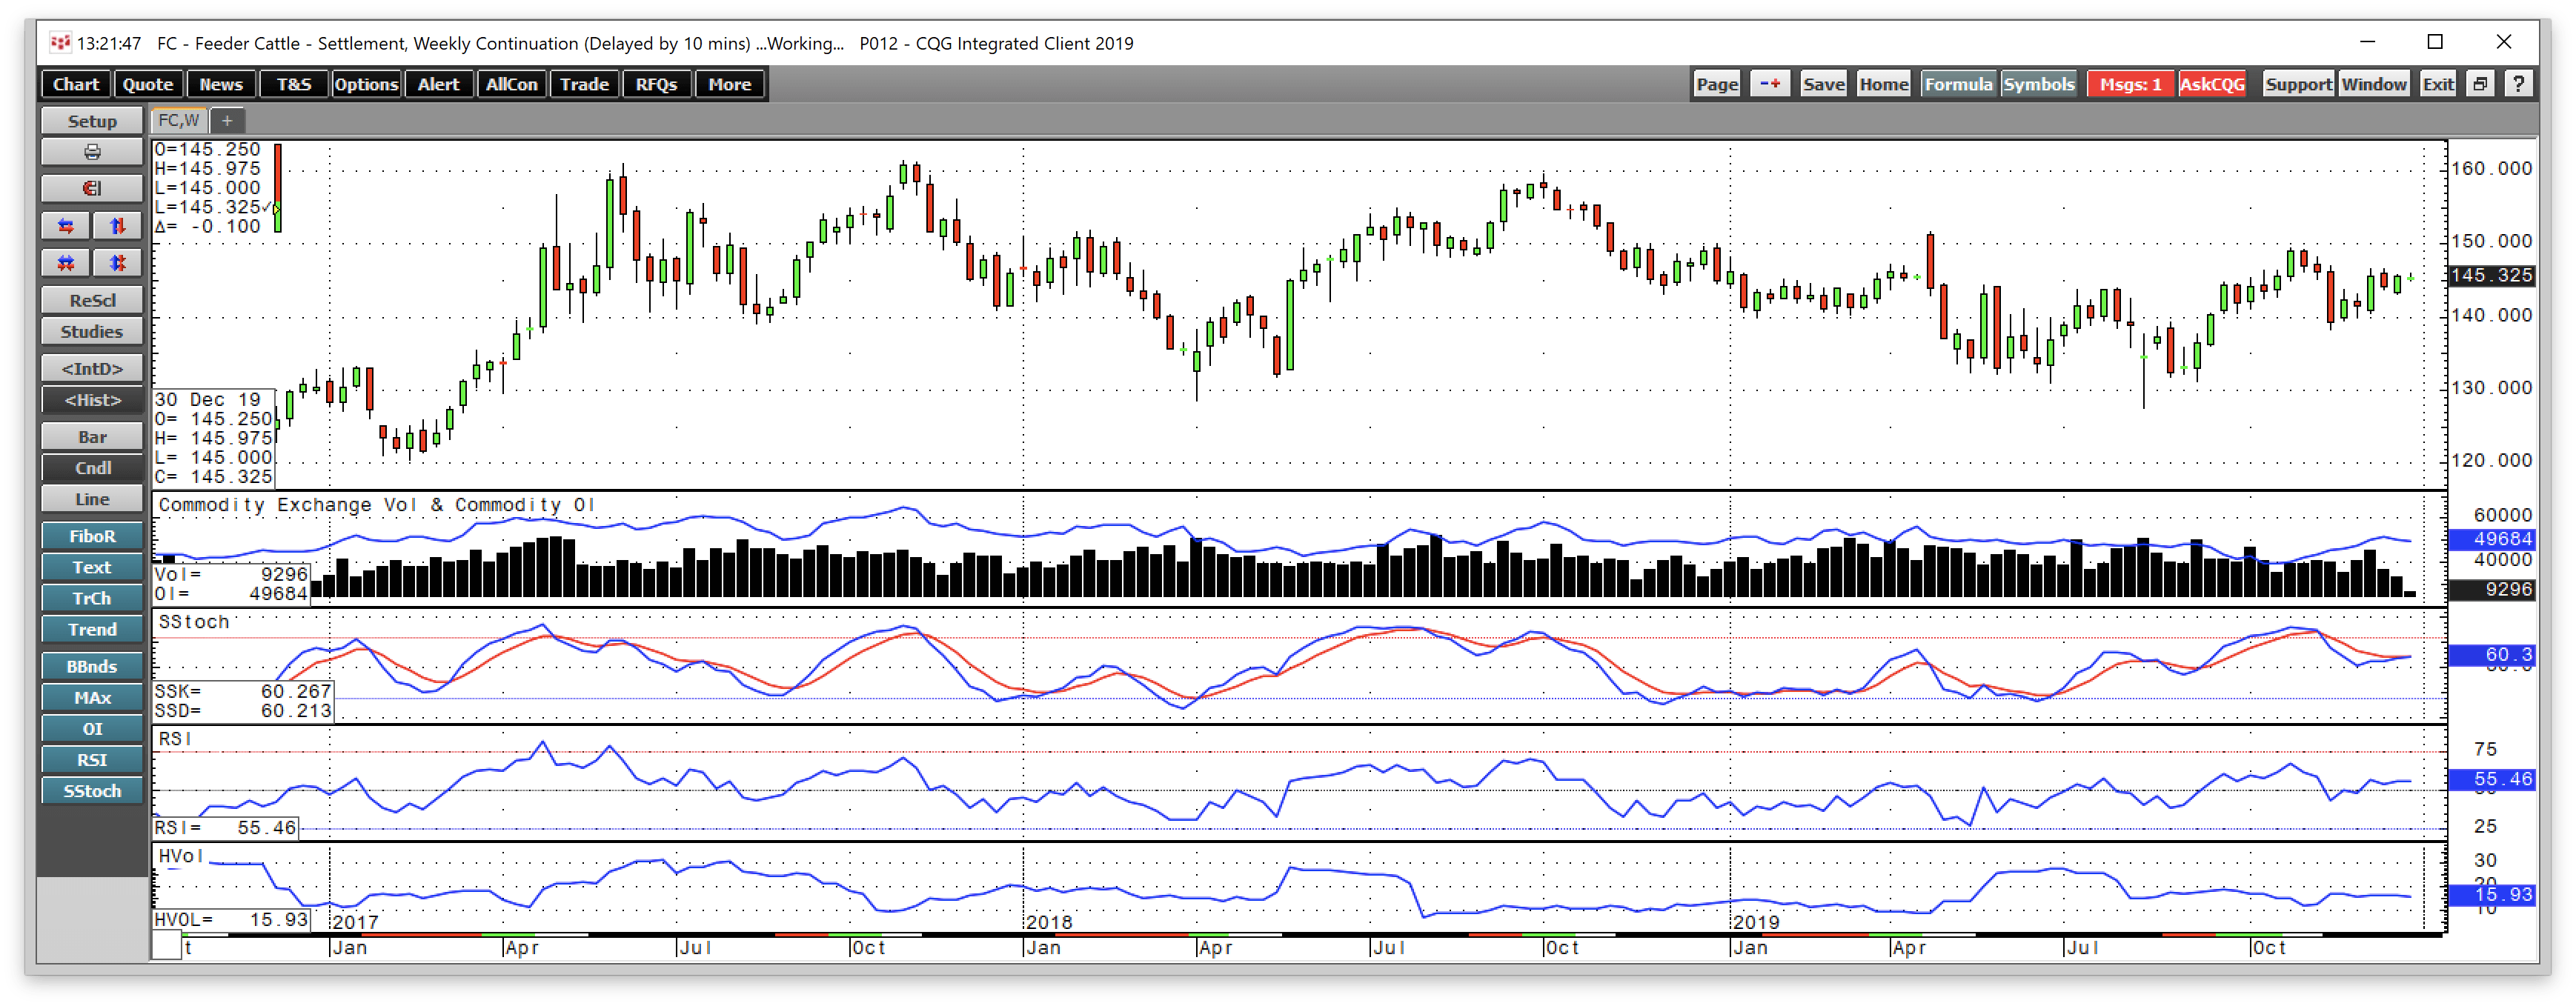The width and height of the screenshot is (2576, 1006).
Task: Click the horizontal blue-red scroll arrows icon
Action: click(66, 226)
